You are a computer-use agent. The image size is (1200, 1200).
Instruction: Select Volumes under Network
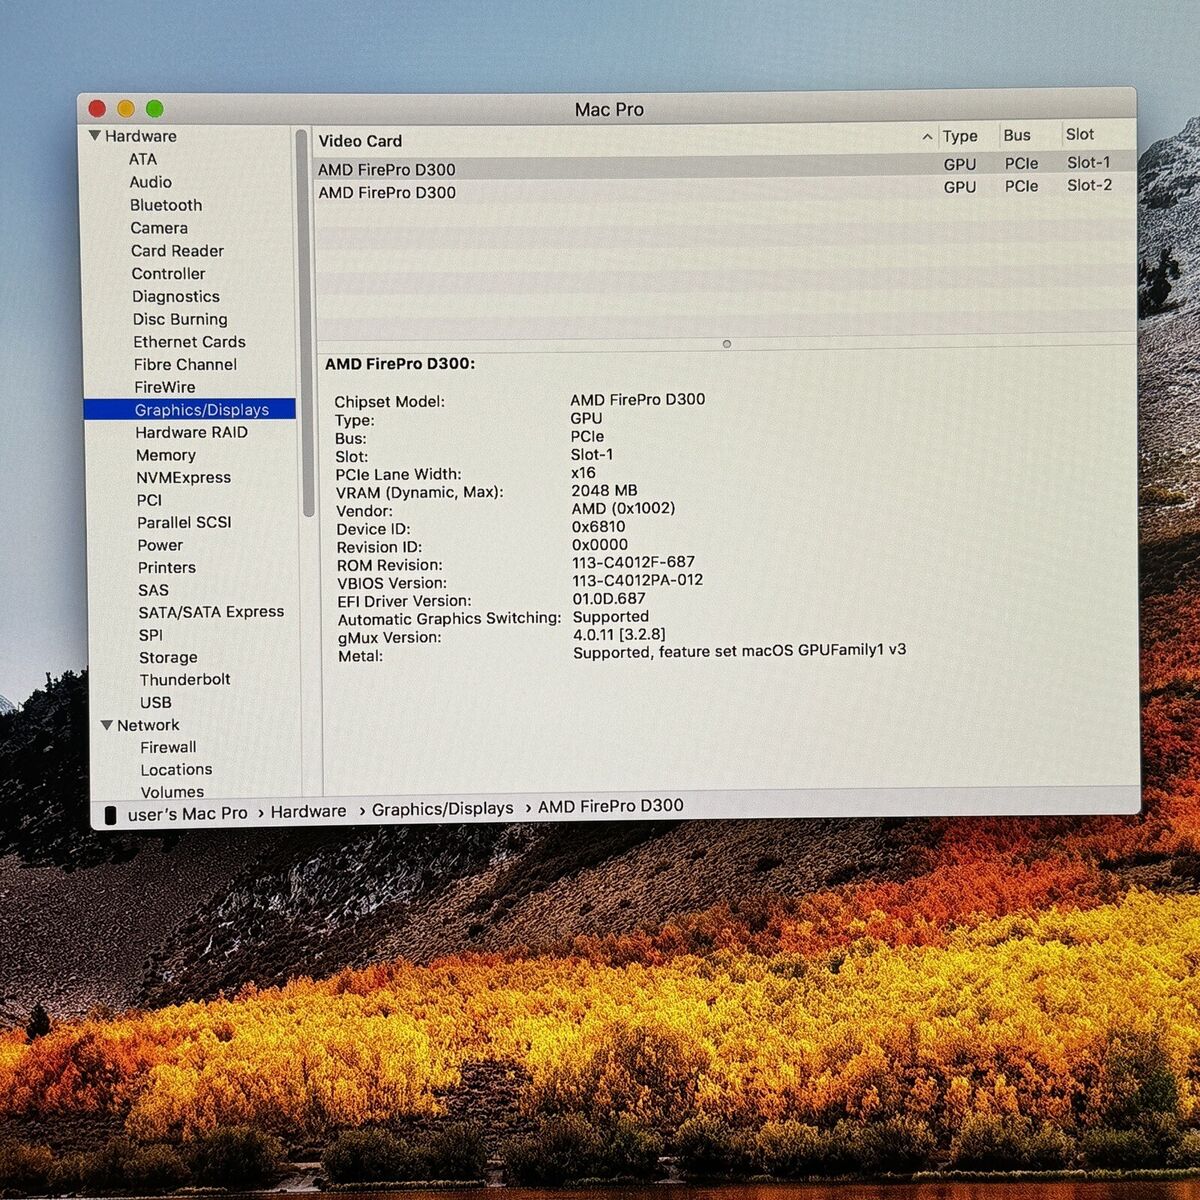point(172,792)
